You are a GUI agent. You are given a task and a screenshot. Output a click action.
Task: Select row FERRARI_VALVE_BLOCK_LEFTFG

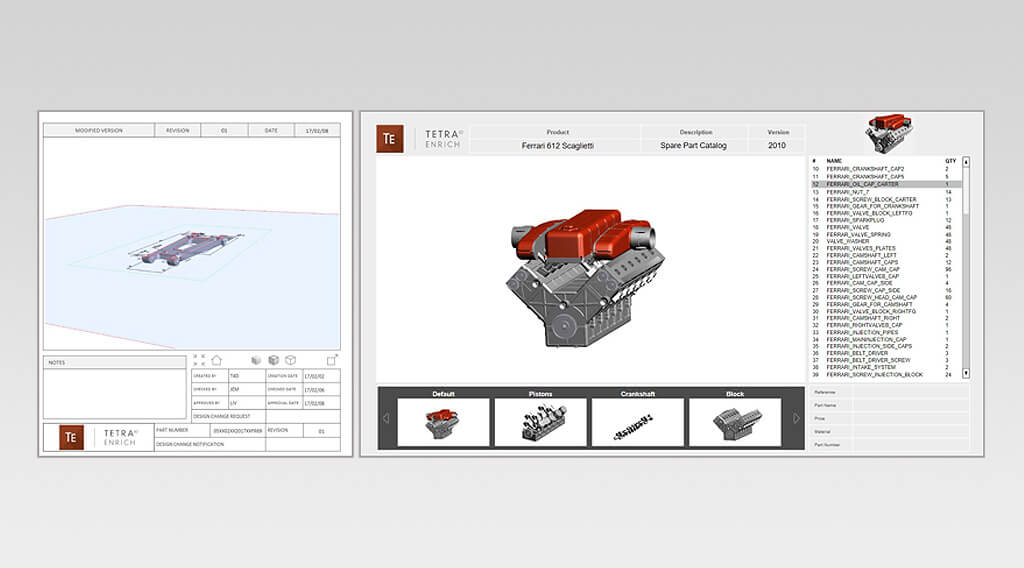click(x=886, y=213)
